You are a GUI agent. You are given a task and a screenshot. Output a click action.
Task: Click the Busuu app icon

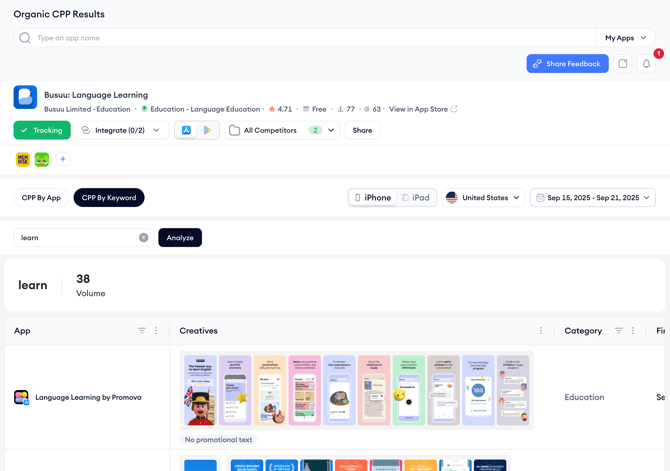pyautogui.click(x=25, y=97)
